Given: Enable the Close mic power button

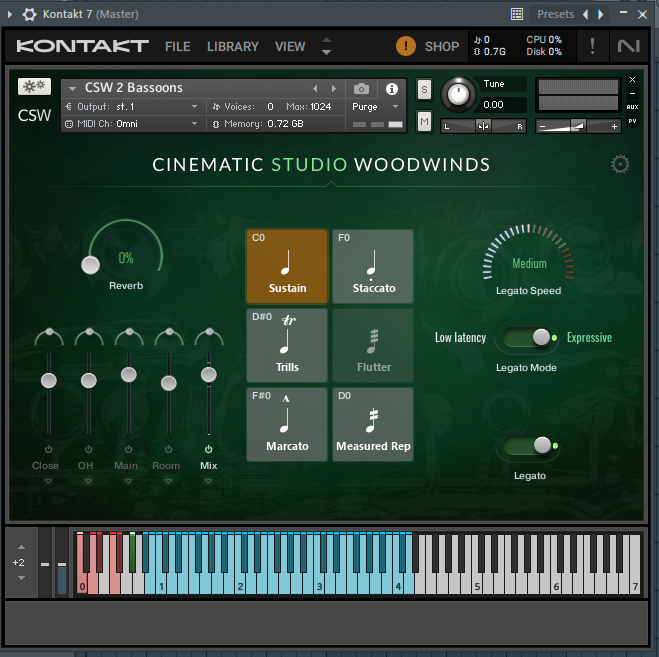Looking at the screenshot, I should click(x=48, y=449).
